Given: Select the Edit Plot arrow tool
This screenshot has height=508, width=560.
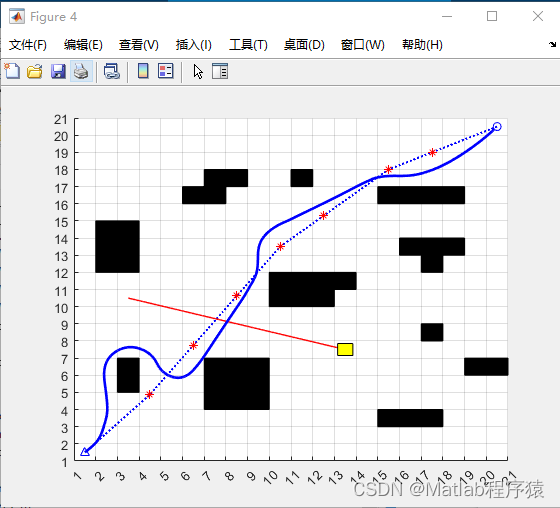Looking at the screenshot, I should point(198,71).
